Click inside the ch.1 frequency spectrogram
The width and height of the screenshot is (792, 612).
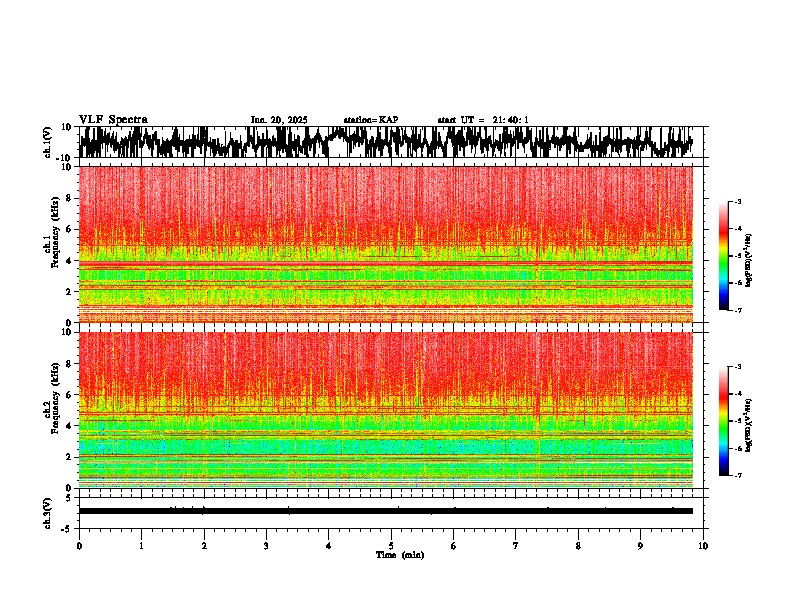[386, 244]
